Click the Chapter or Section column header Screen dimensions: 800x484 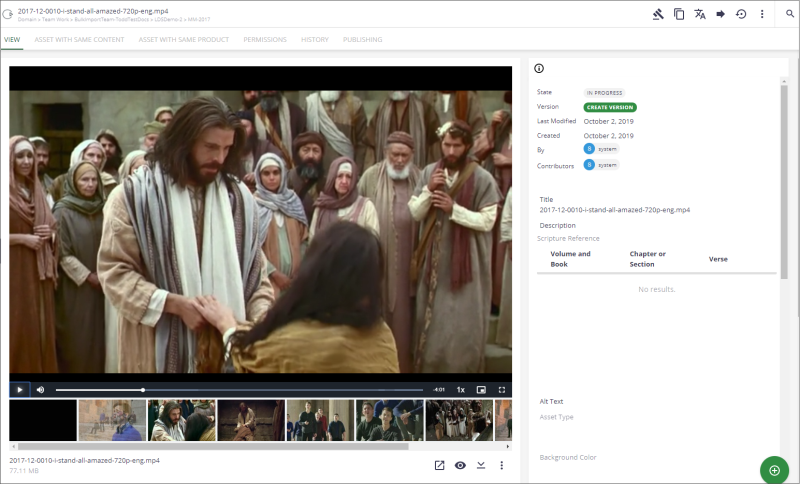click(x=647, y=259)
